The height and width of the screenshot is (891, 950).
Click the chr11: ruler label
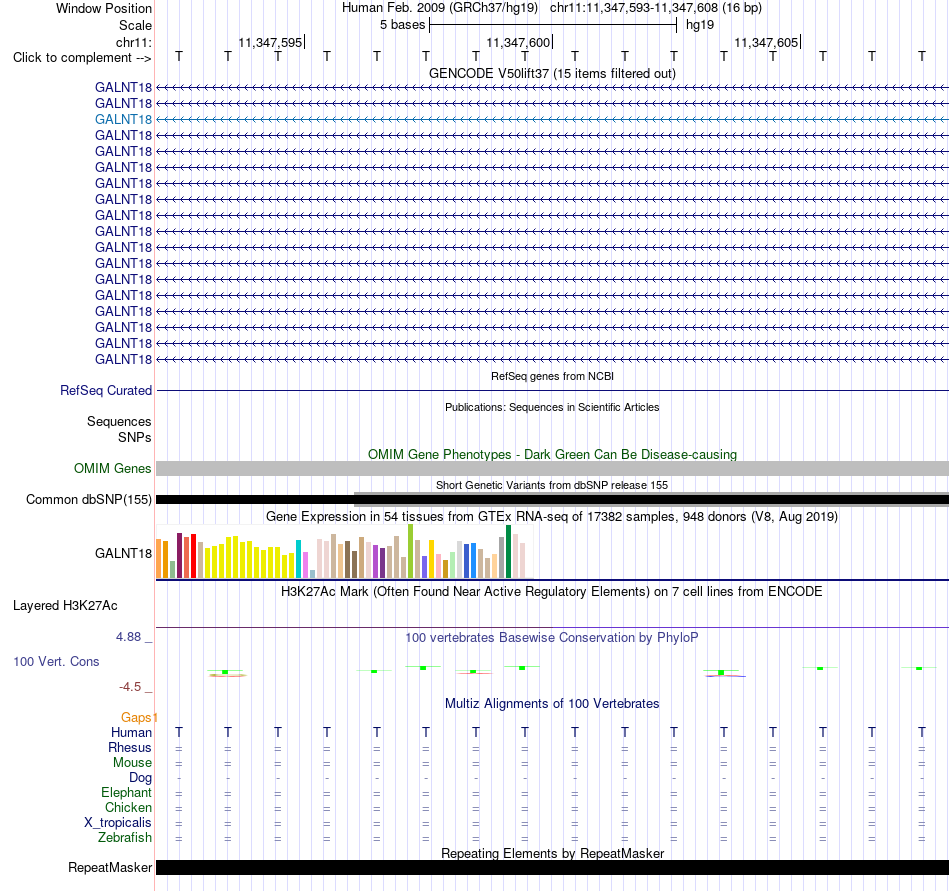click(133, 42)
